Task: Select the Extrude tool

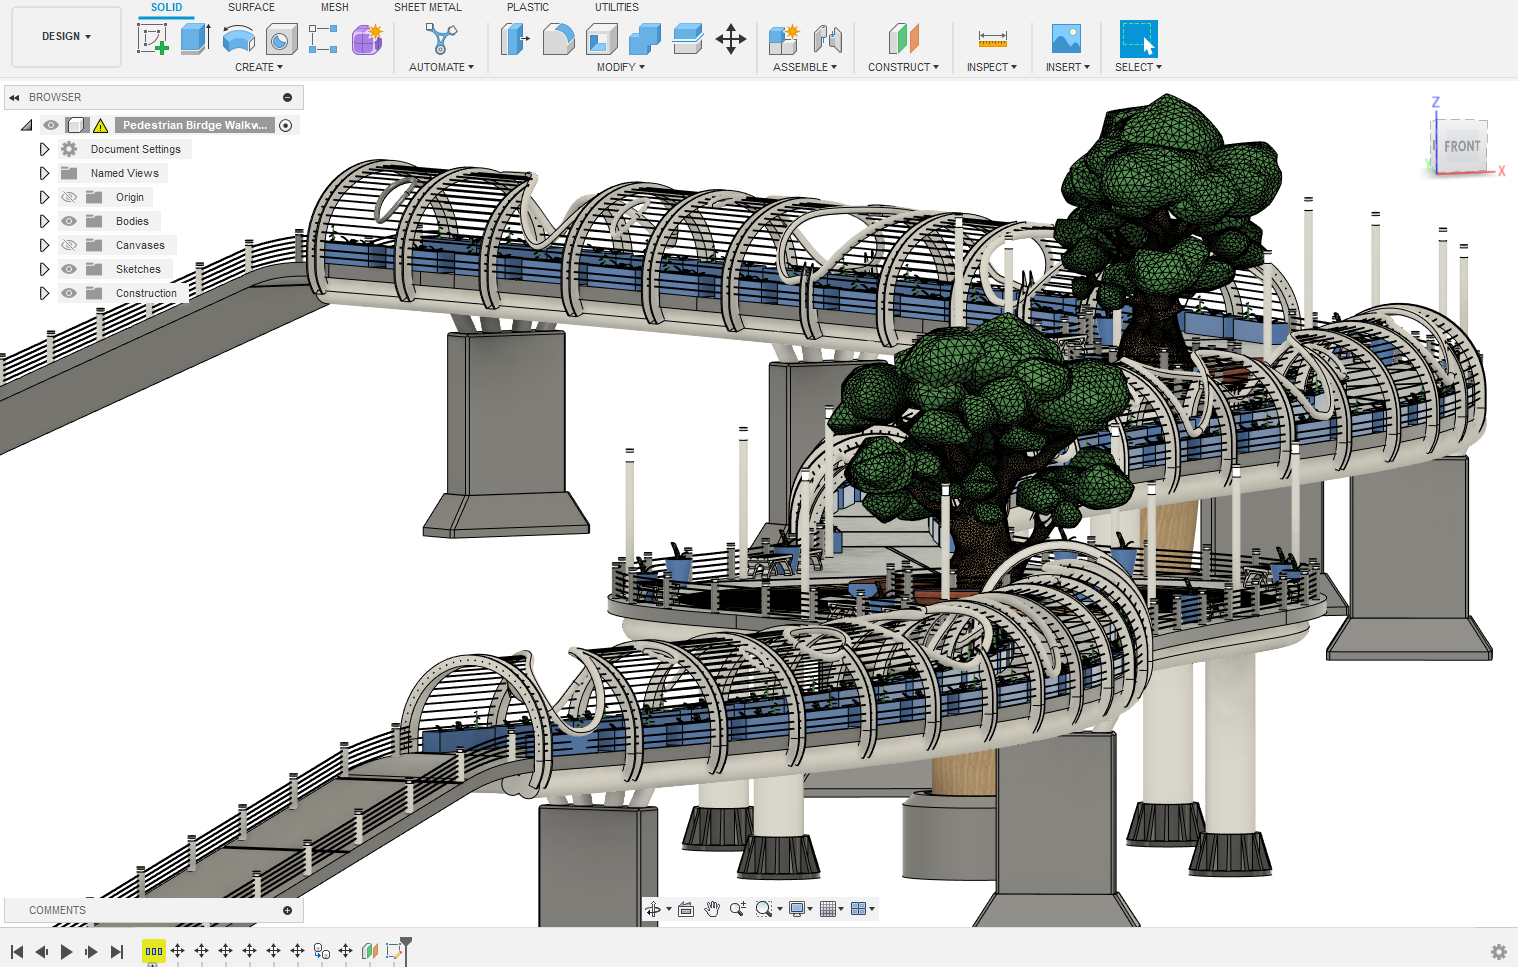Action: [x=192, y=40]
